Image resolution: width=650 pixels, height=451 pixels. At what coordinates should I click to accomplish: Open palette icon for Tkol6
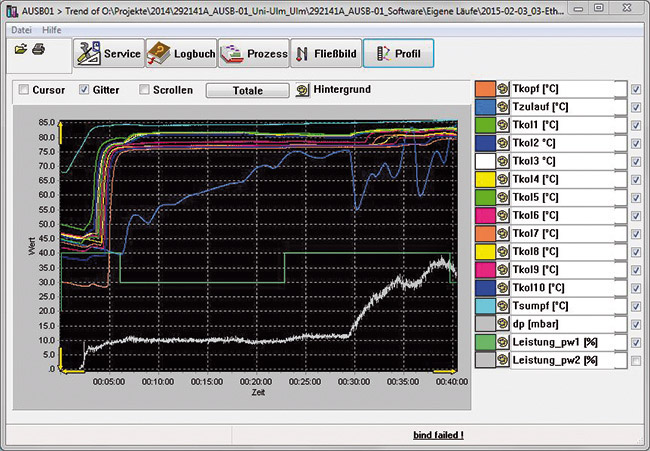tap(503, 216)
